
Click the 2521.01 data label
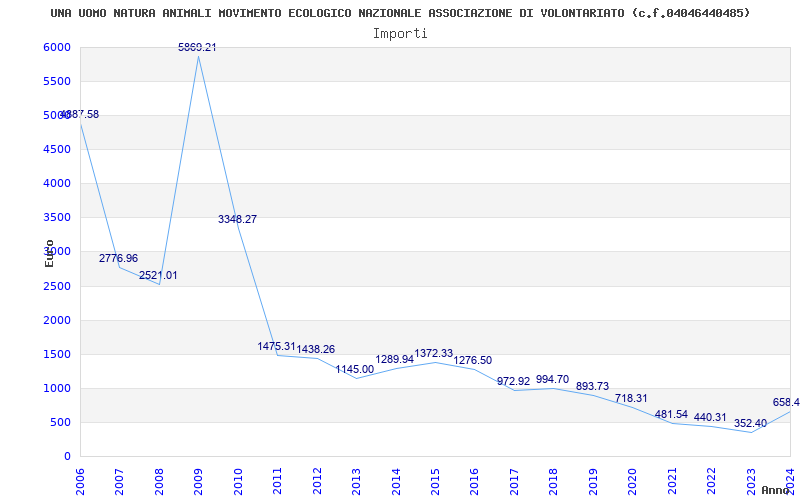click(158, 276)
